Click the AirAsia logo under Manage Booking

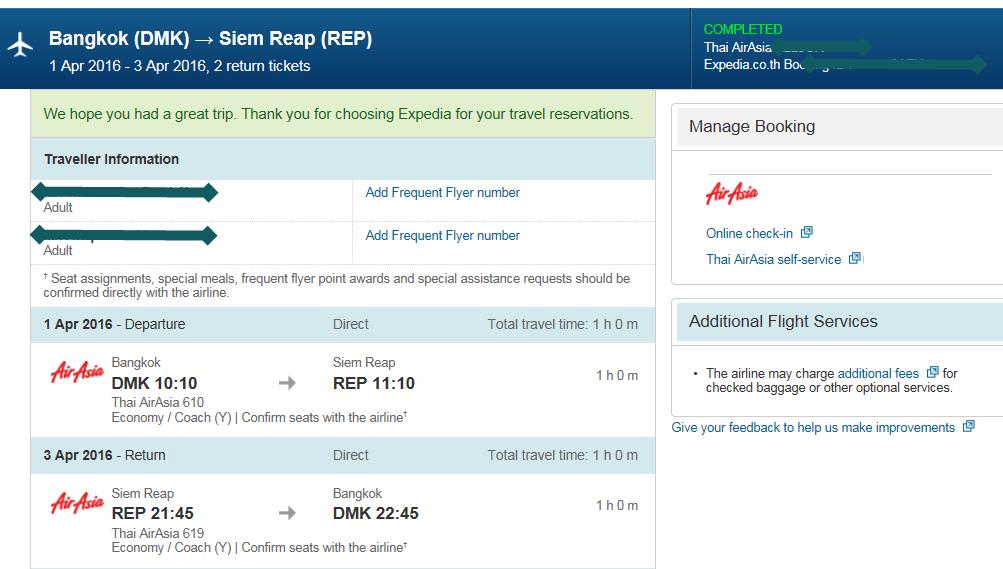pos(732,193)
